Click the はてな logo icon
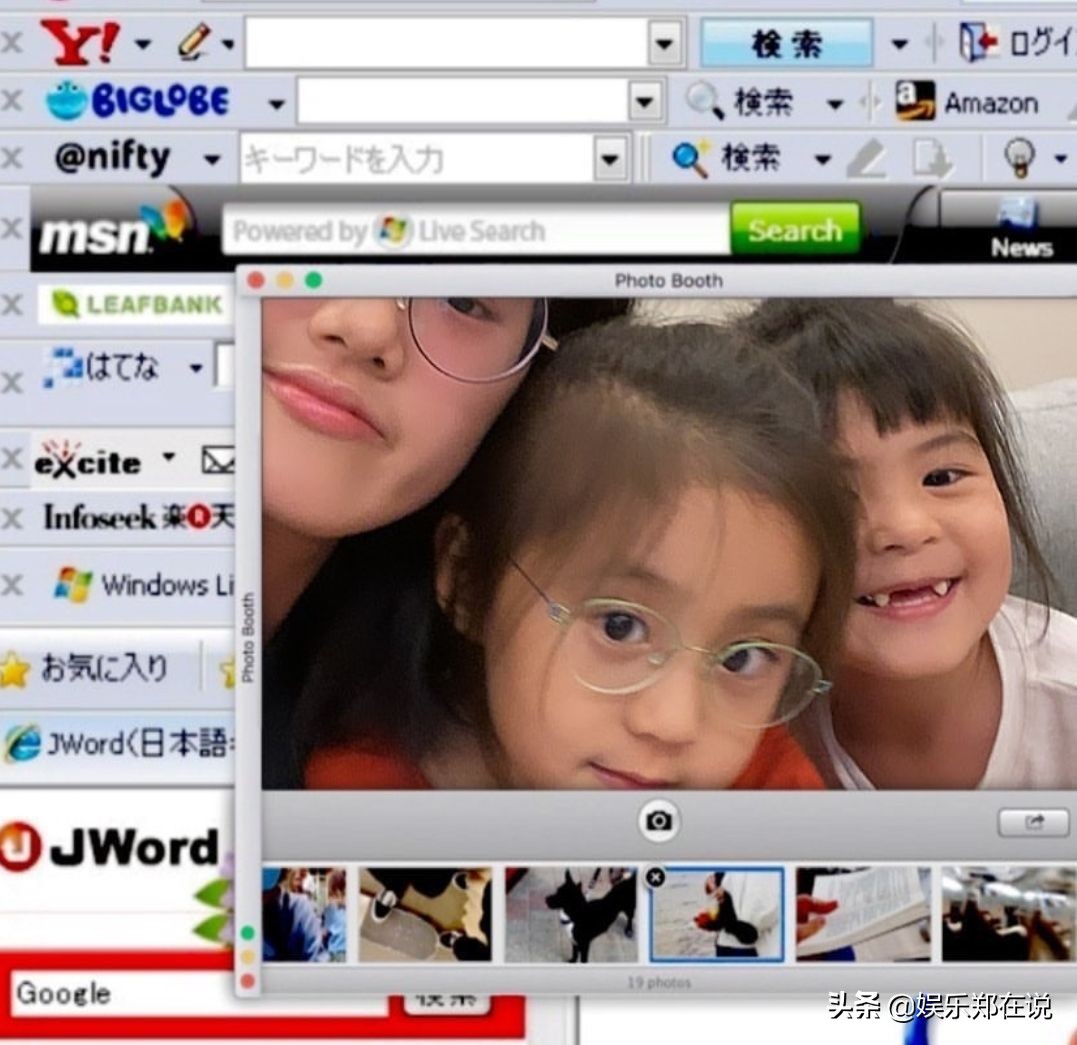 (100, 366)
